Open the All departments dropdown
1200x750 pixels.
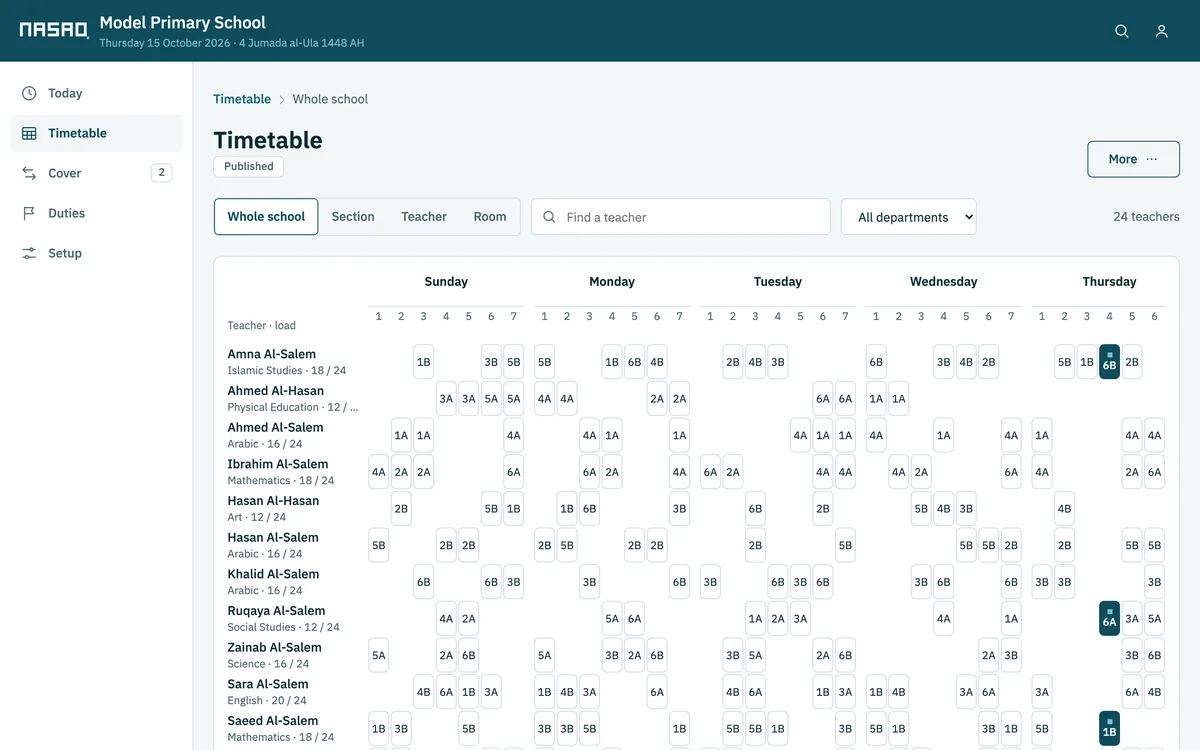click(x=909, y=217)
